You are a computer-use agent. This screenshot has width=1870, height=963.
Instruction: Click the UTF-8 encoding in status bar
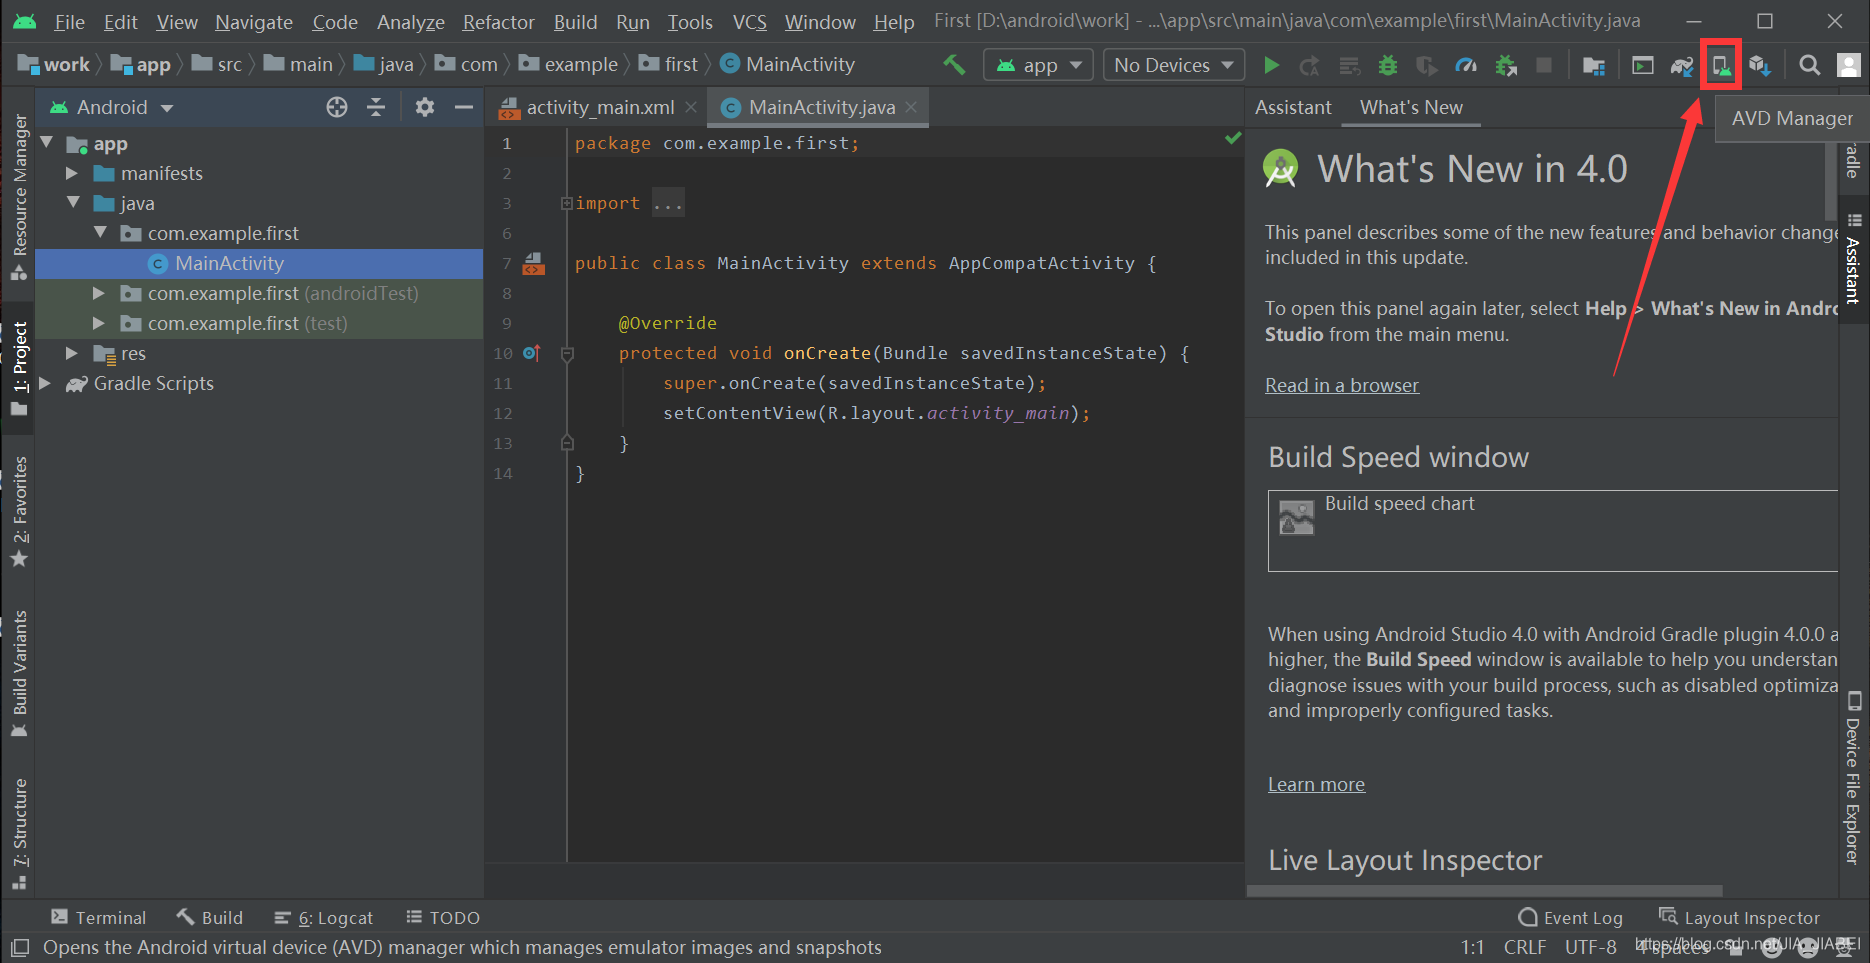[1590, 947]
